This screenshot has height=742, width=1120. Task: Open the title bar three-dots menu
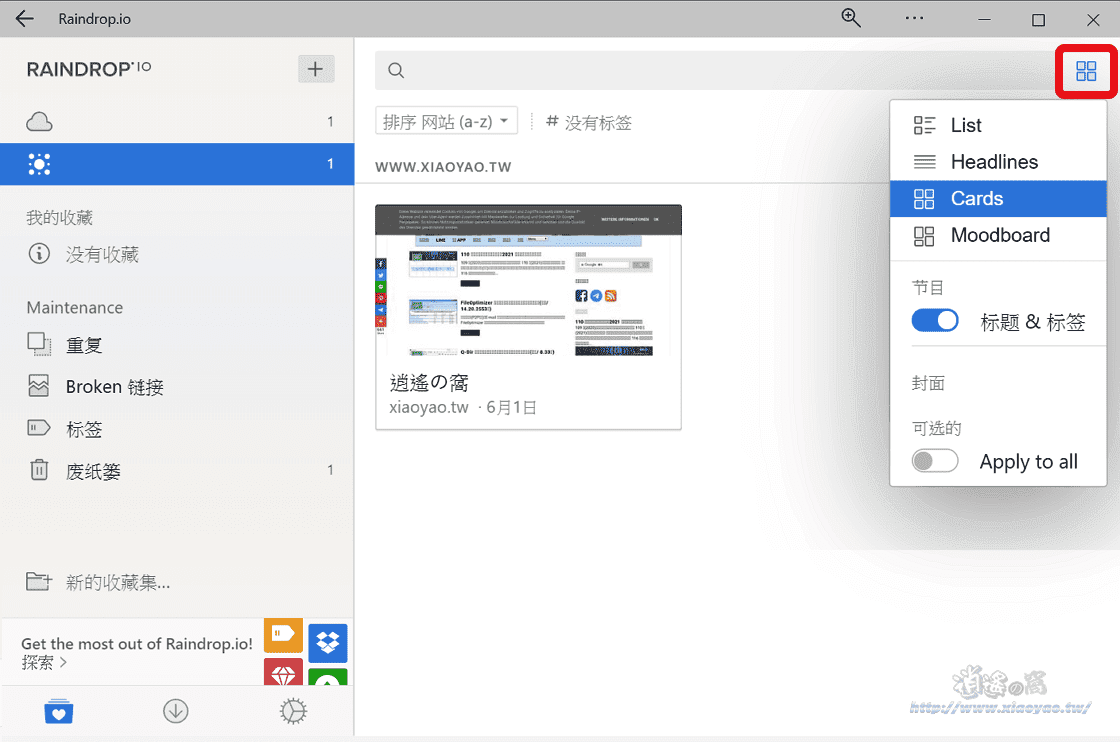tap(914, 19)
